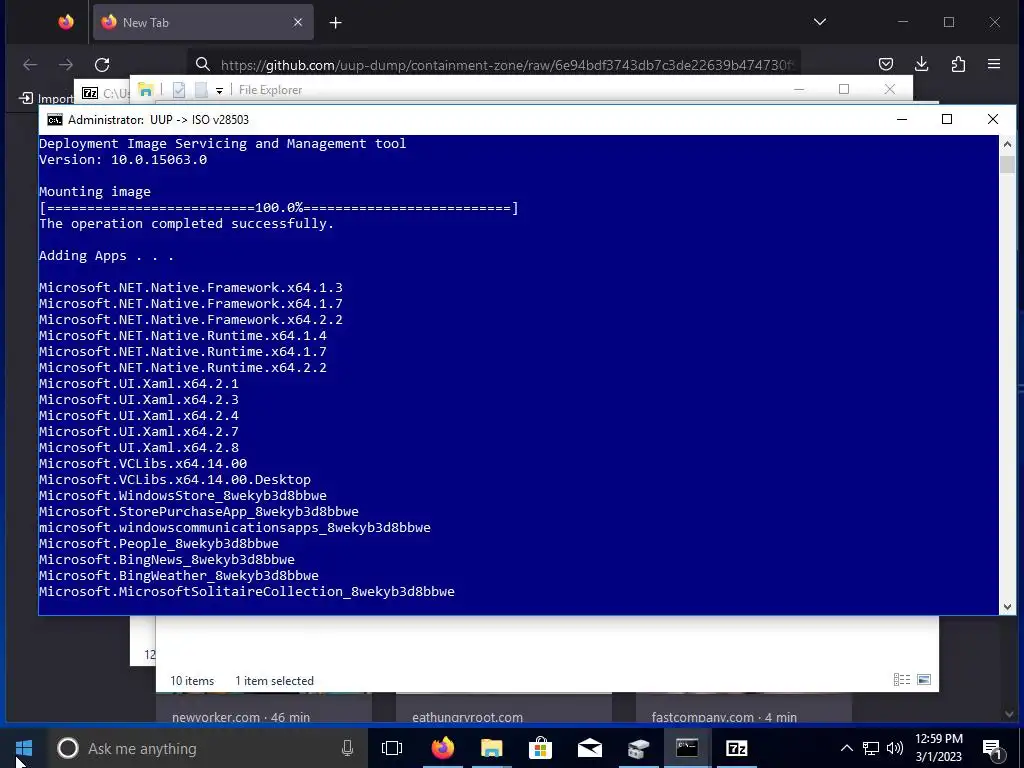Image resolution: width=1024 pixels, height=768 pixels.
Task: Click the line 'Adding Apps . . .' in console
Action: [106, 255]
